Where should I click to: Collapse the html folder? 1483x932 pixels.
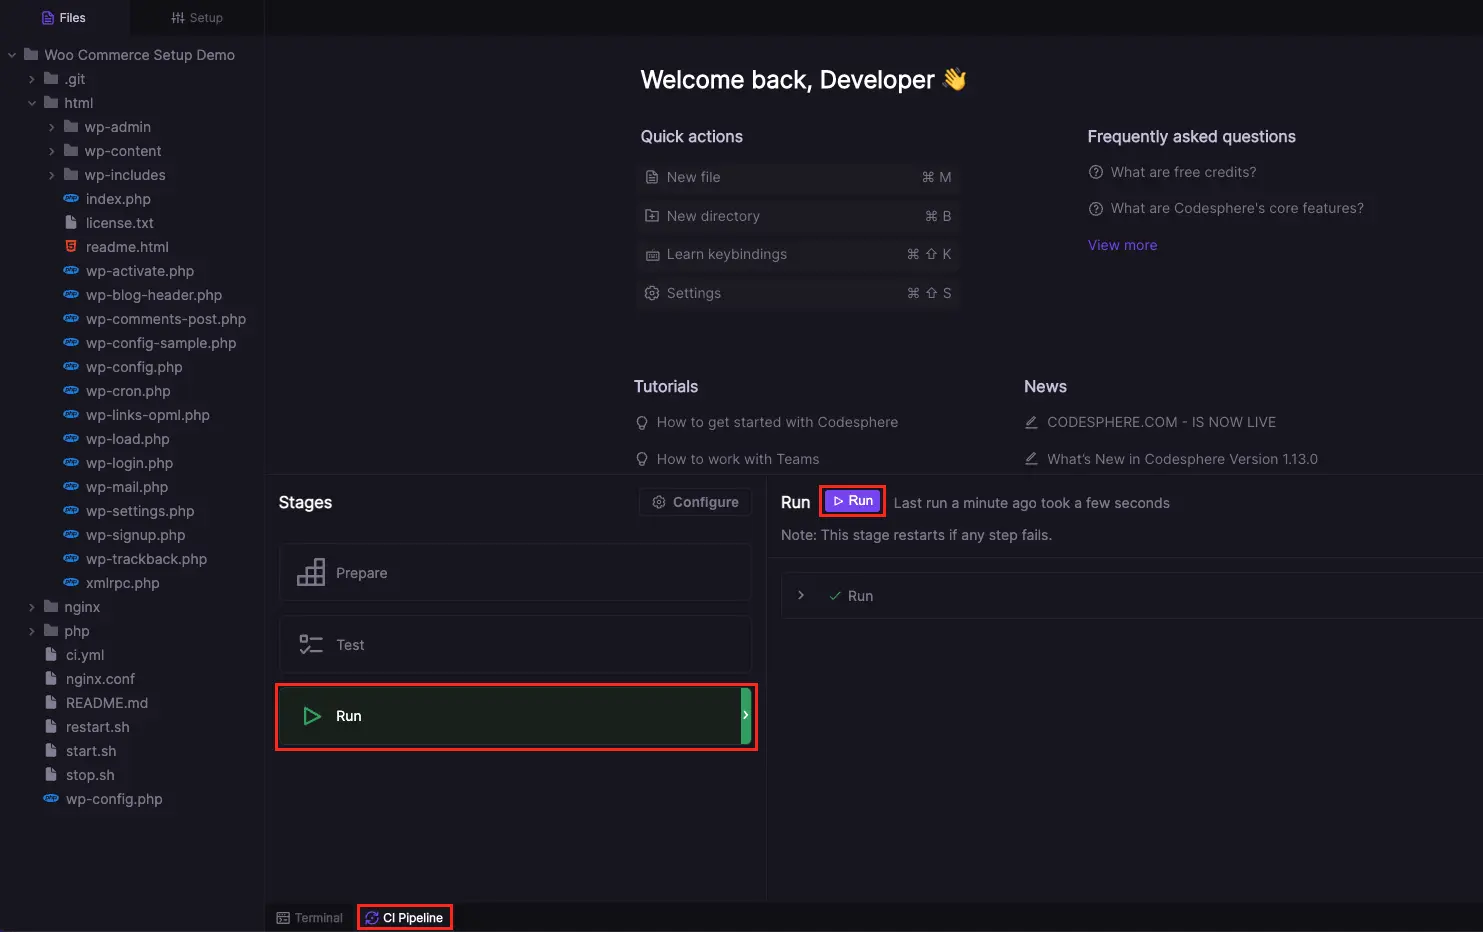click(31, 102)
